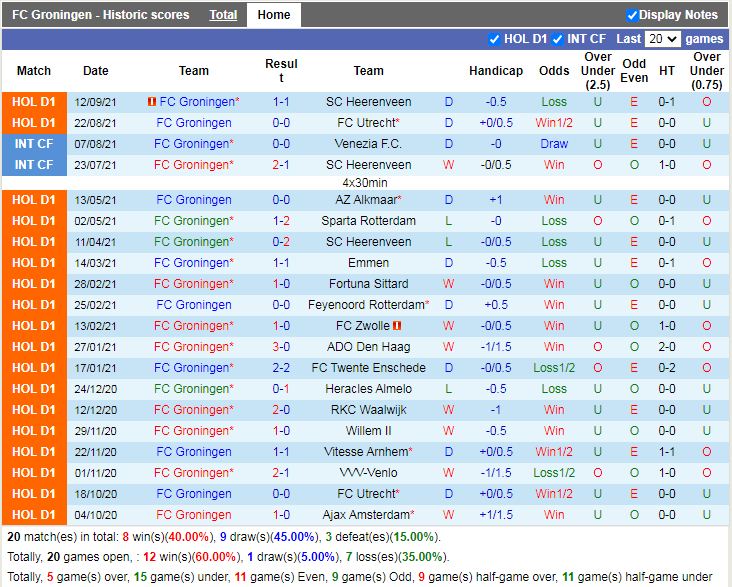Open the Vitesse Arnhem team link
732x587 pixels.
click(368, 452)
